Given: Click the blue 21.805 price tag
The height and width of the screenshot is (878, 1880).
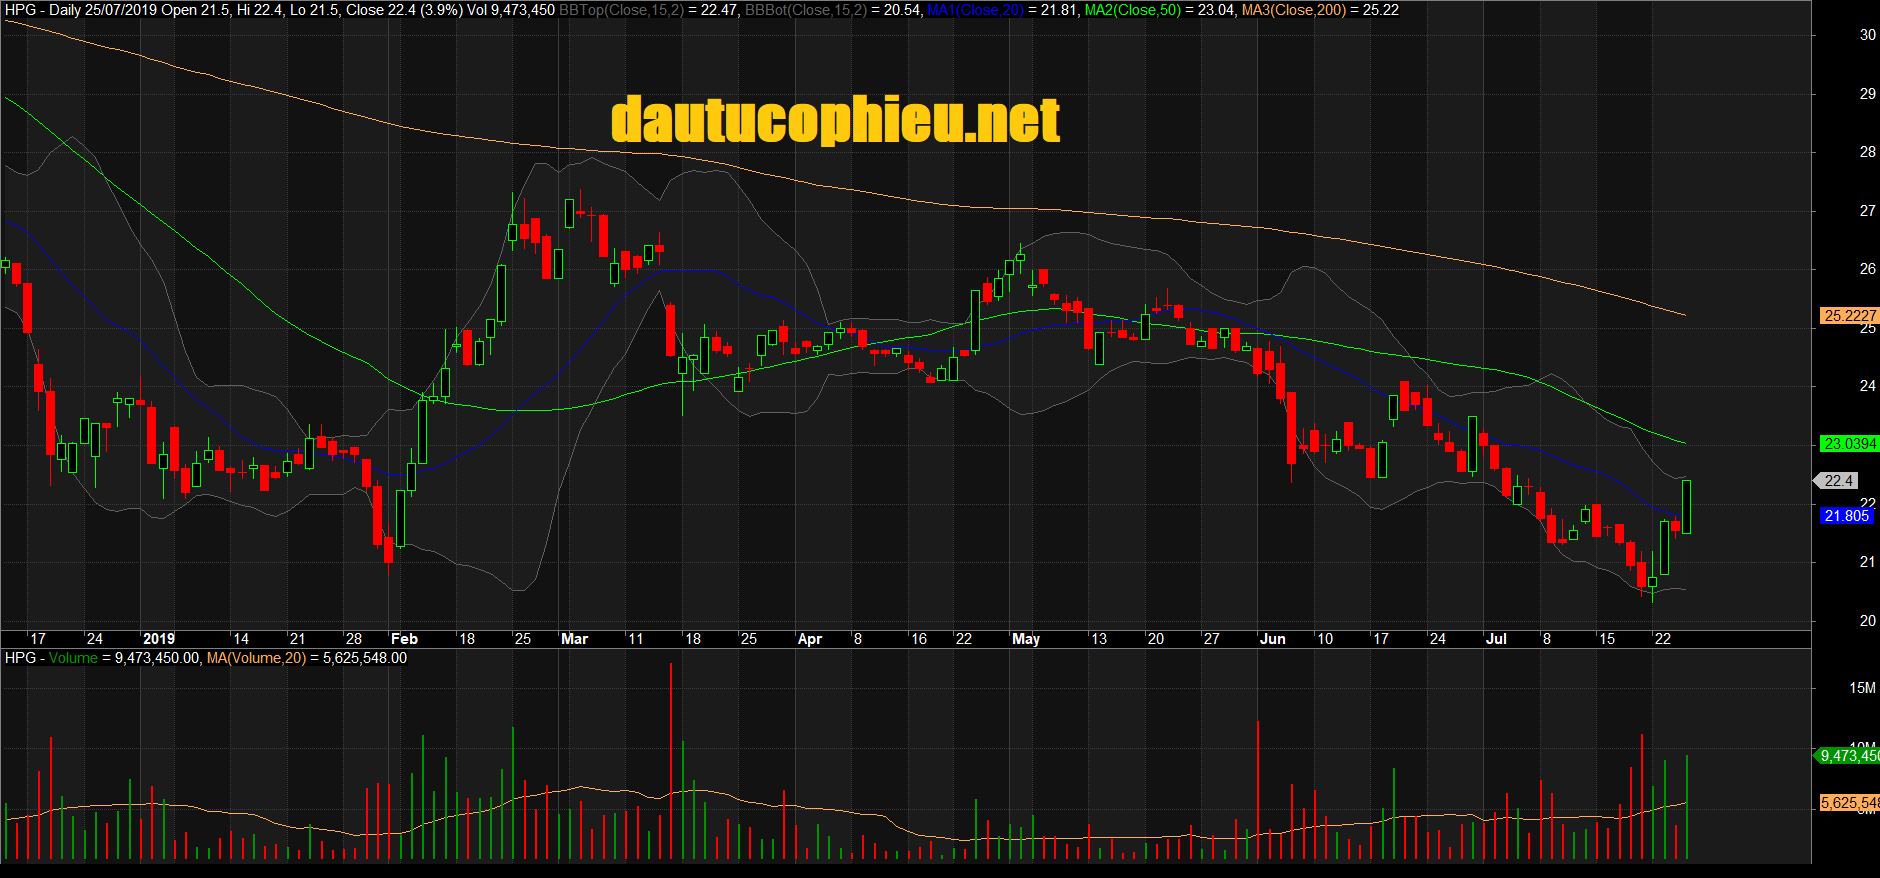Looking at the screenshot, I should pyautogui.click(x=1846, y=516).
